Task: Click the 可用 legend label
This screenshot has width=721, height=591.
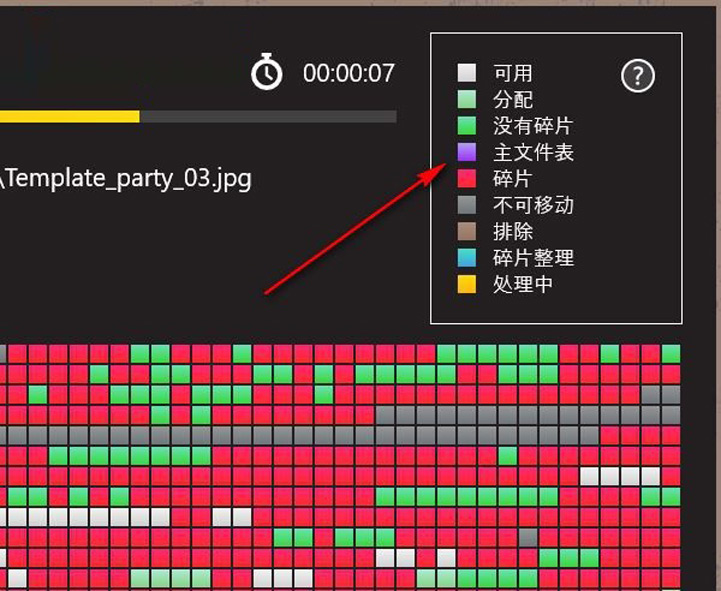Action: (513, 73)
